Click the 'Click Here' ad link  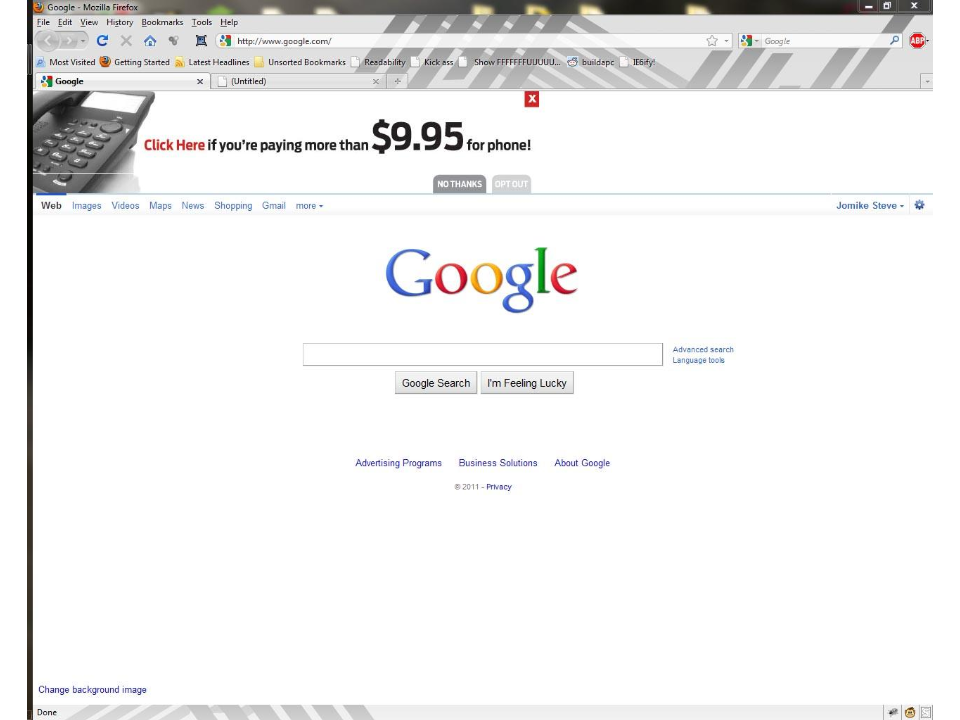[174, 145]
